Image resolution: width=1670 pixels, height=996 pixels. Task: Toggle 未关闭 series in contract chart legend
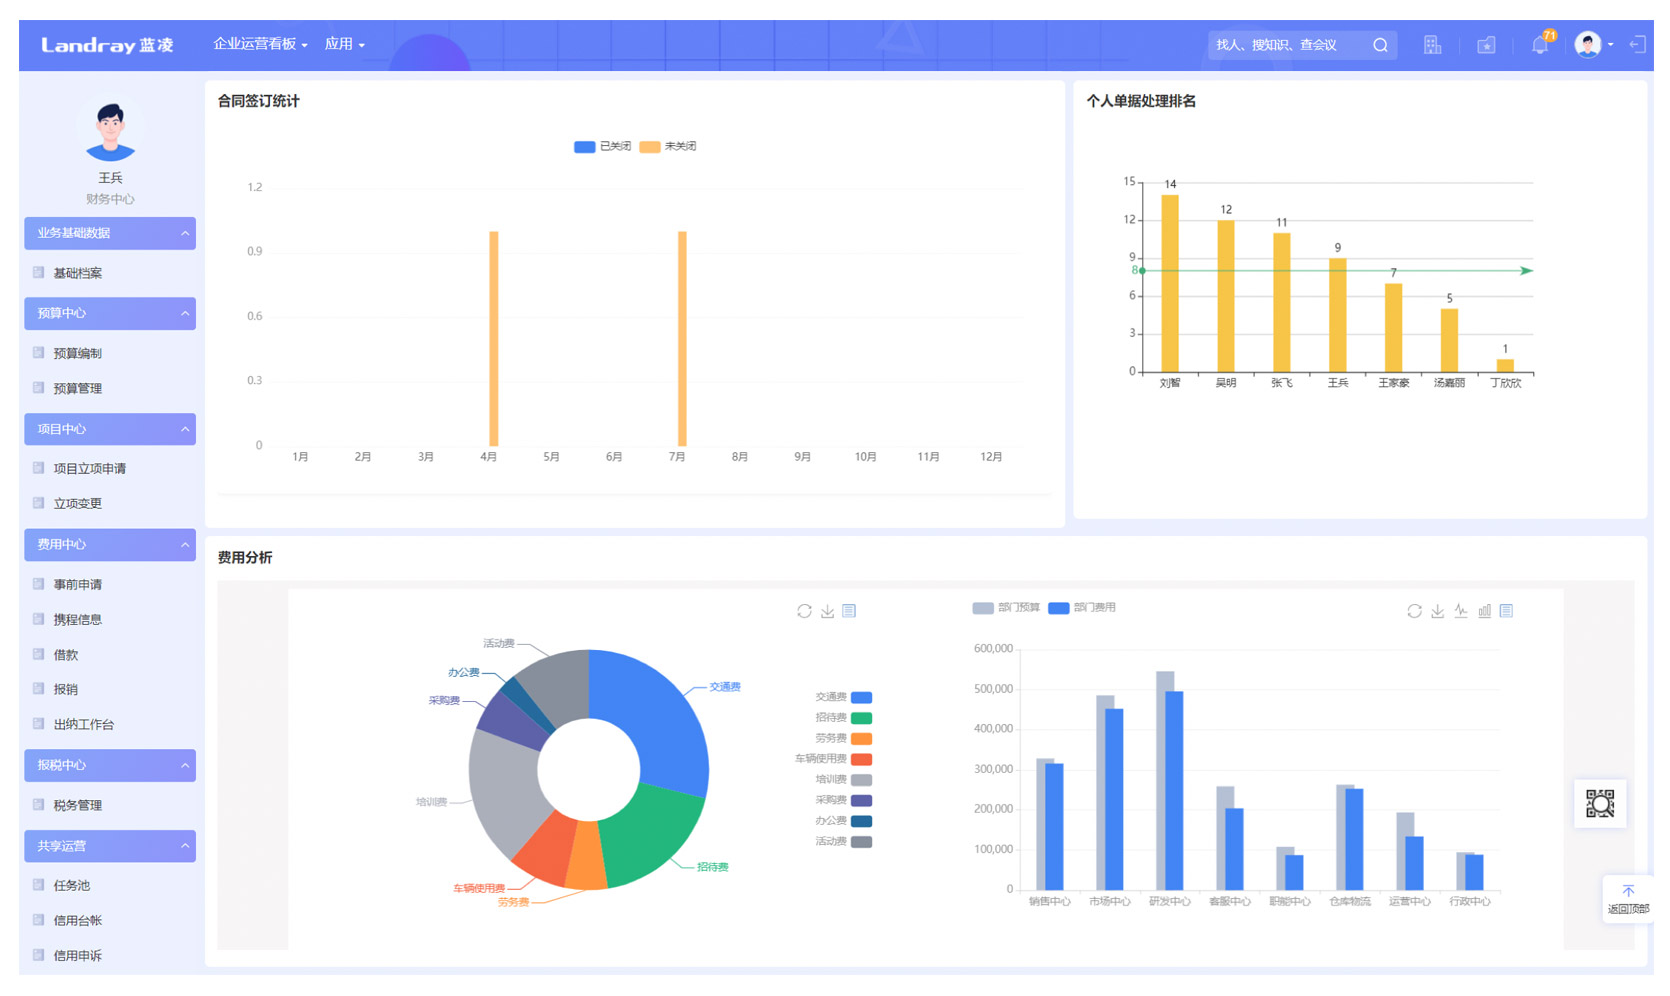point(668,147)
